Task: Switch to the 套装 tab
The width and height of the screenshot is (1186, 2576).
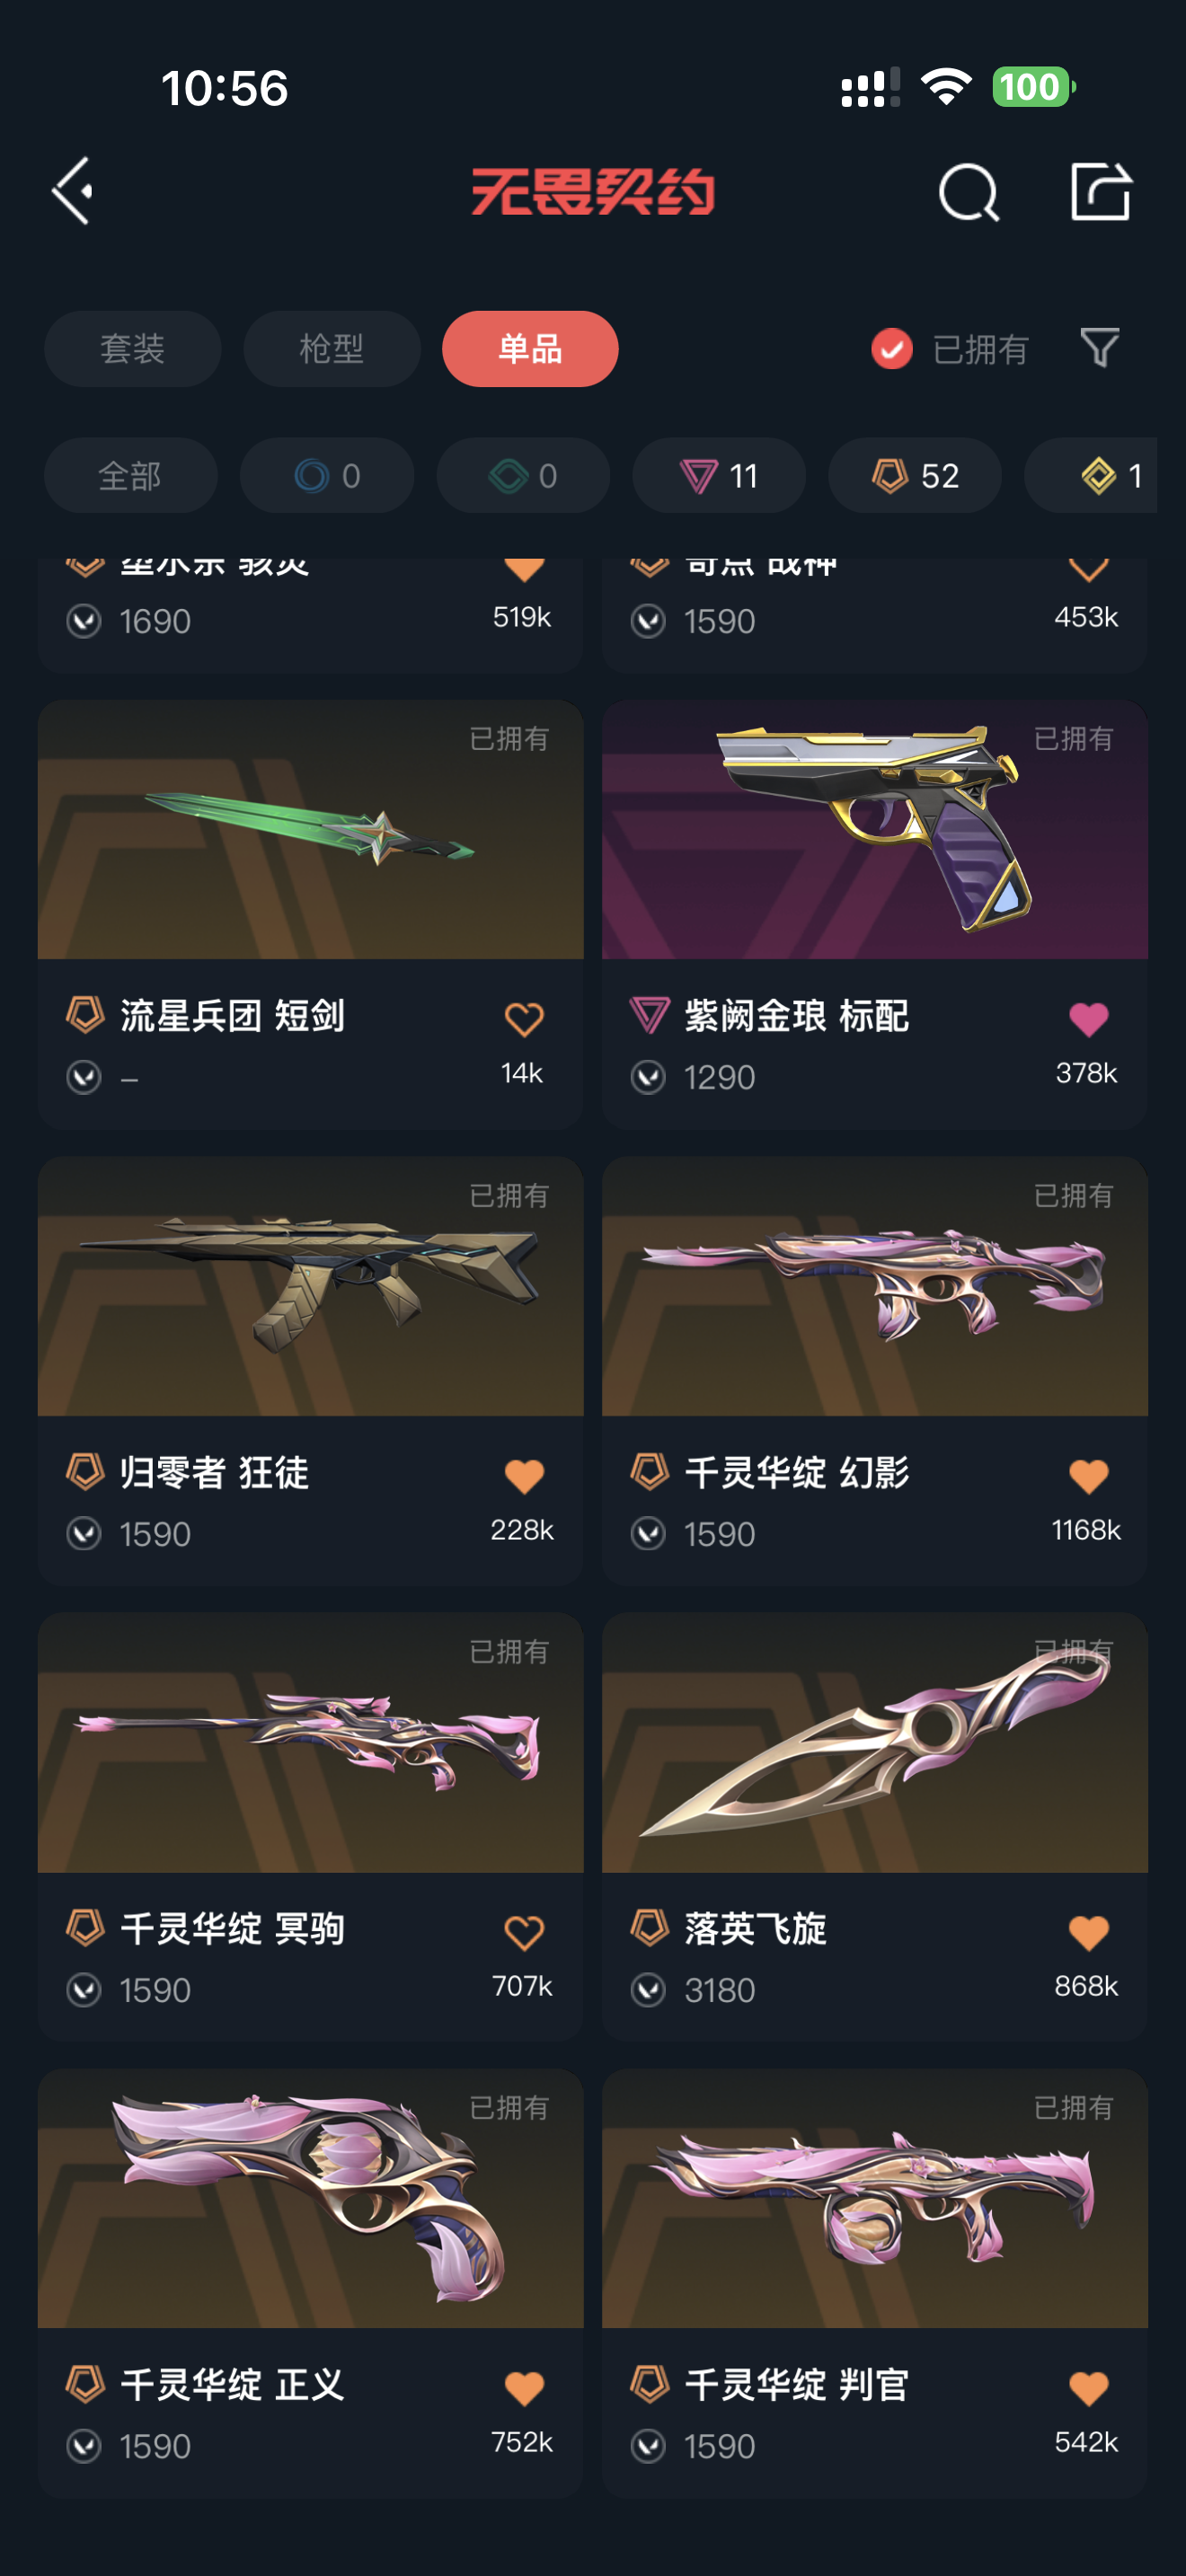Action: point(132,349)
